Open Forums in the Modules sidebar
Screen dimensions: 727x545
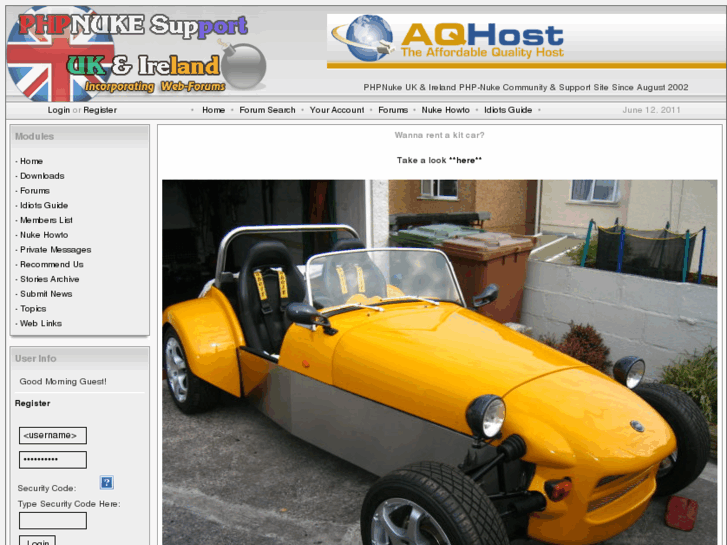tap(34, 191)
